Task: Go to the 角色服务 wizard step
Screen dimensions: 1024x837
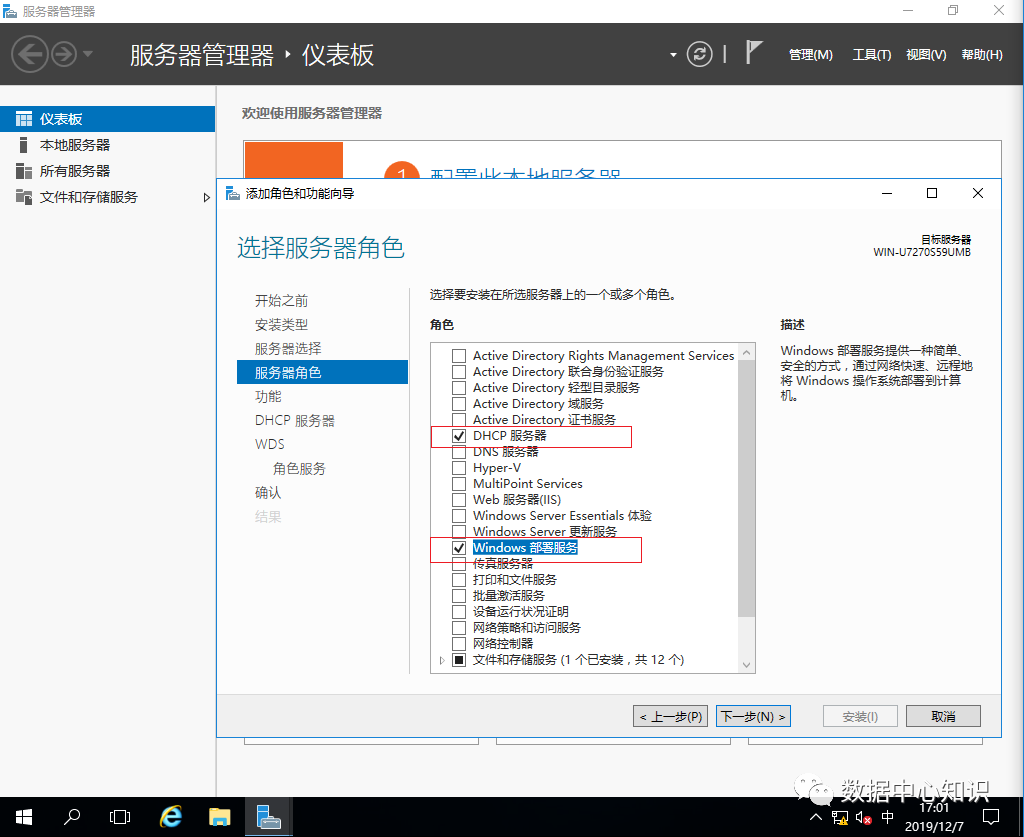Action: tap(299, 468)
